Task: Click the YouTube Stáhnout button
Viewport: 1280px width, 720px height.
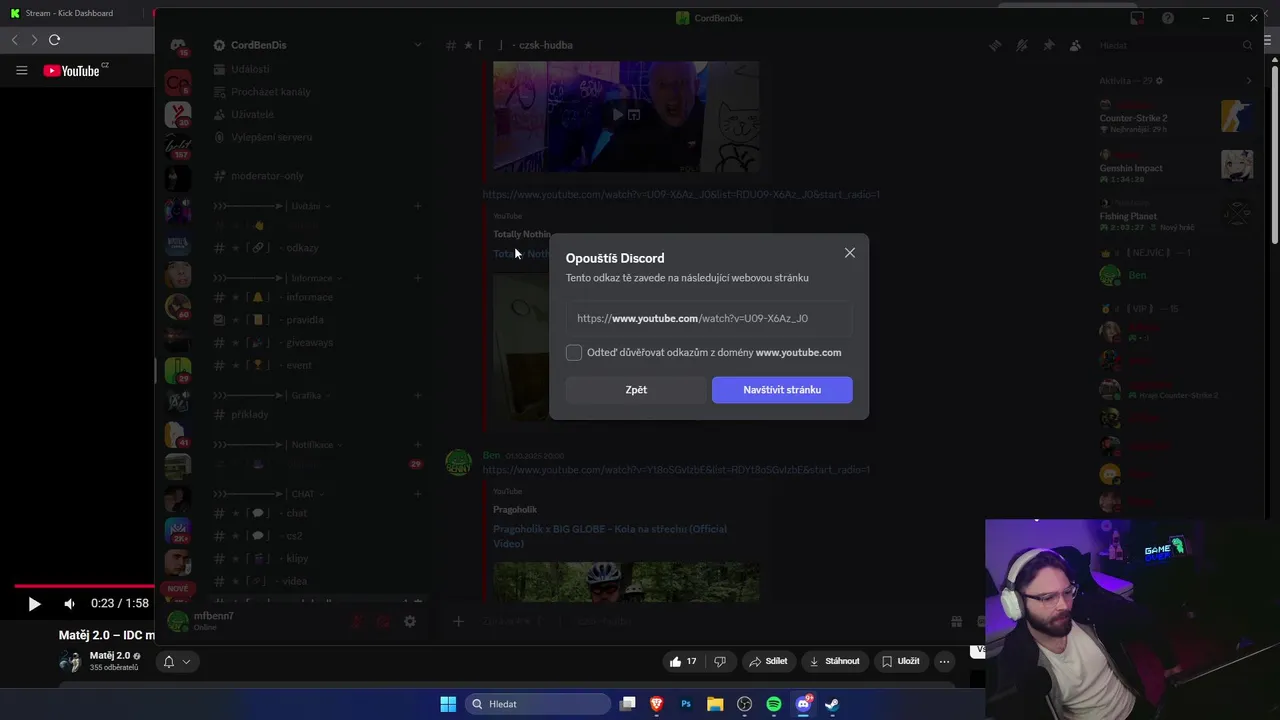Action: pyautogui.click(x=834, y=661)
